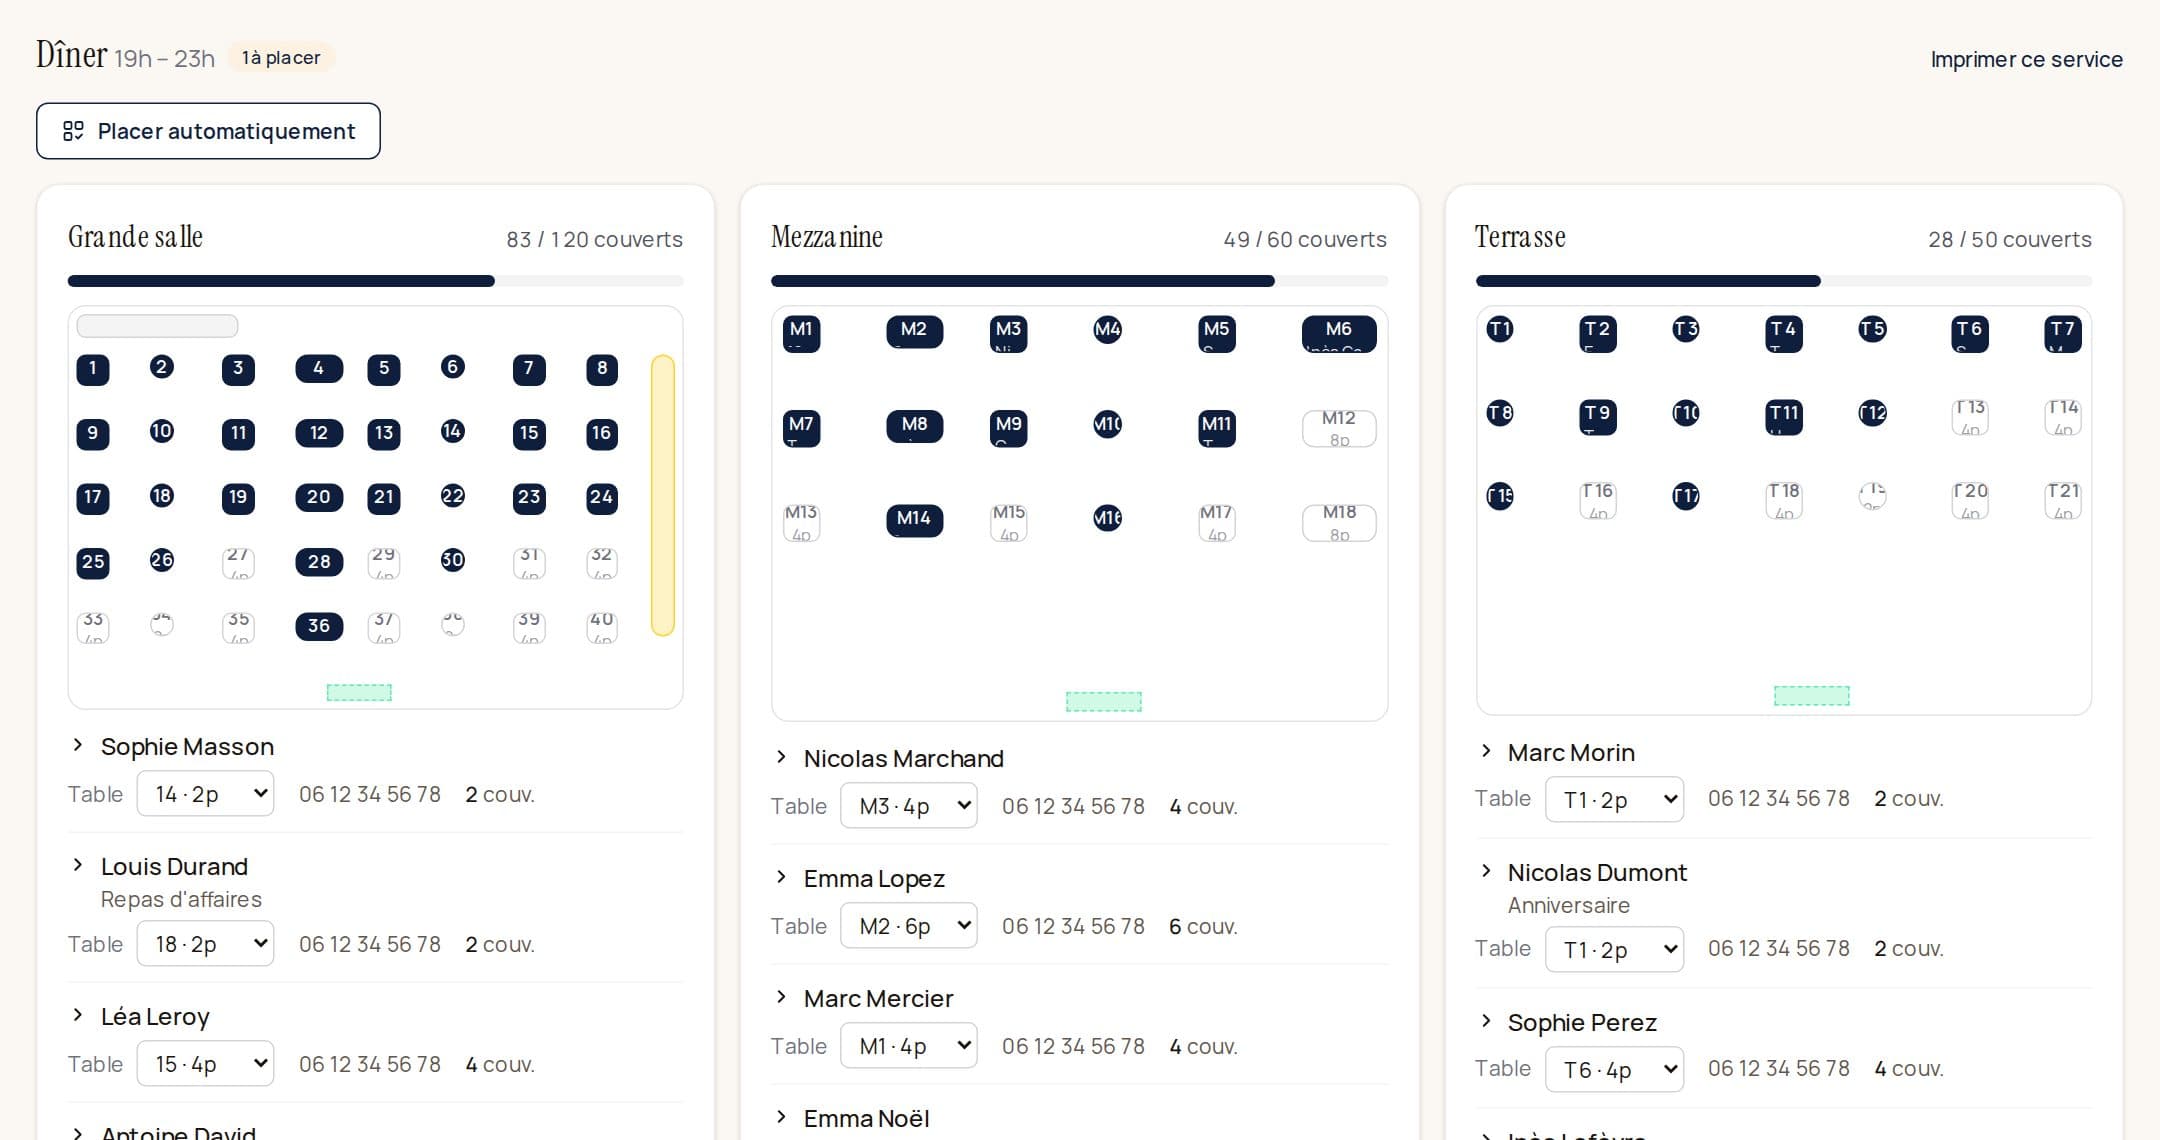The width and height of the screenshot is (2160, 1140).
Task: Click the 1 à placer badge
Action: 281,58
